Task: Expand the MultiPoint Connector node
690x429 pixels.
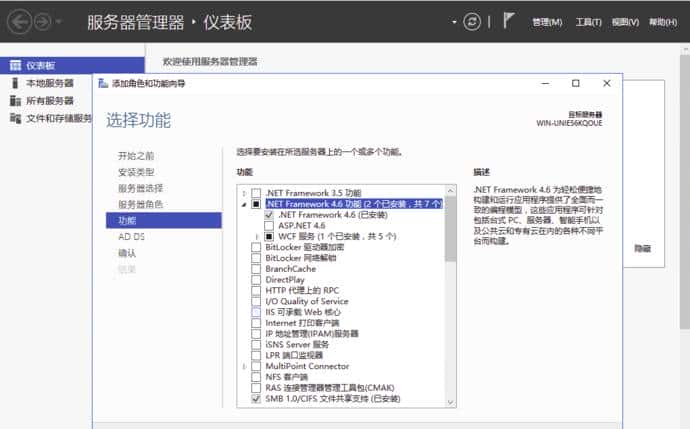Action: point(244,366)
